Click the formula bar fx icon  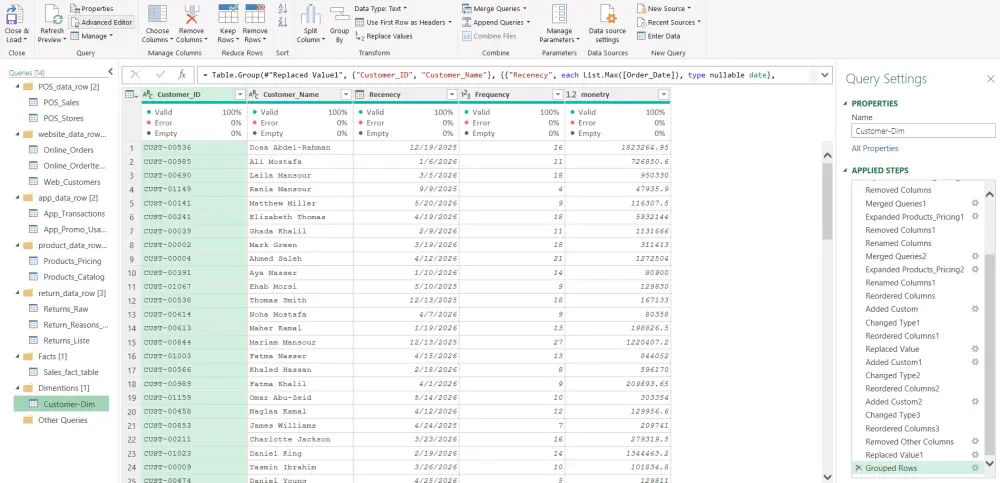pos(182,75)
